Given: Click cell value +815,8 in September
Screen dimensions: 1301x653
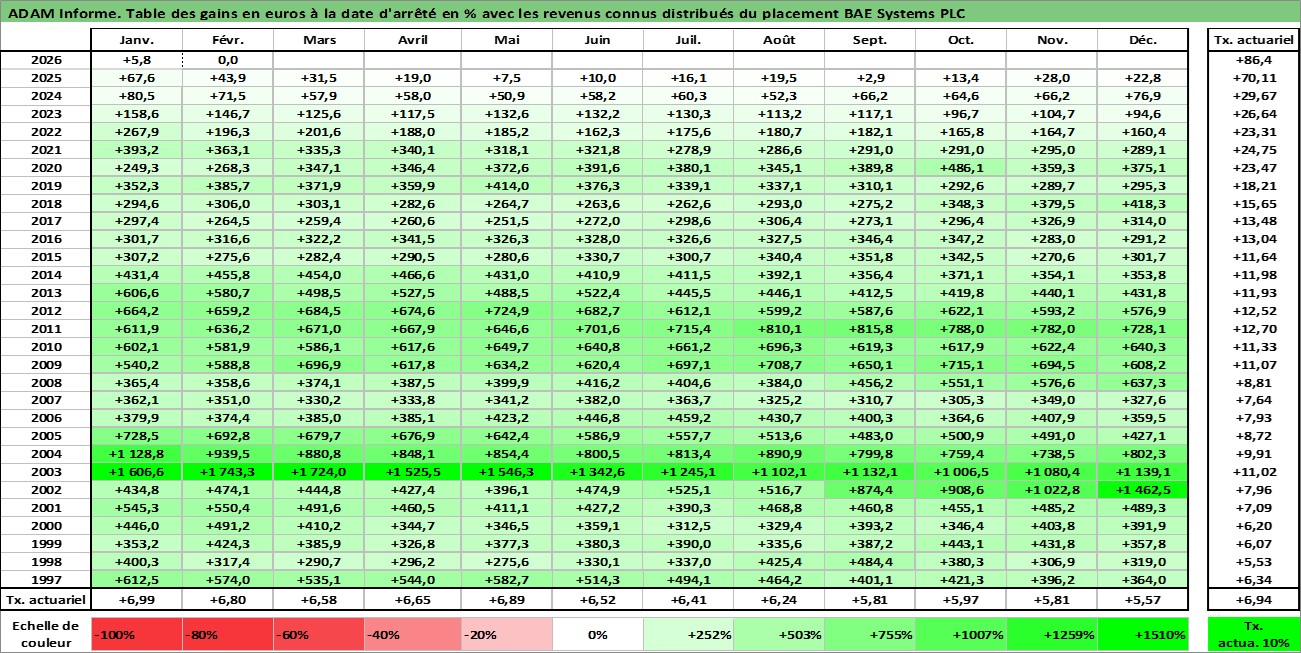Looking at the screenshot, I should 870,328.
